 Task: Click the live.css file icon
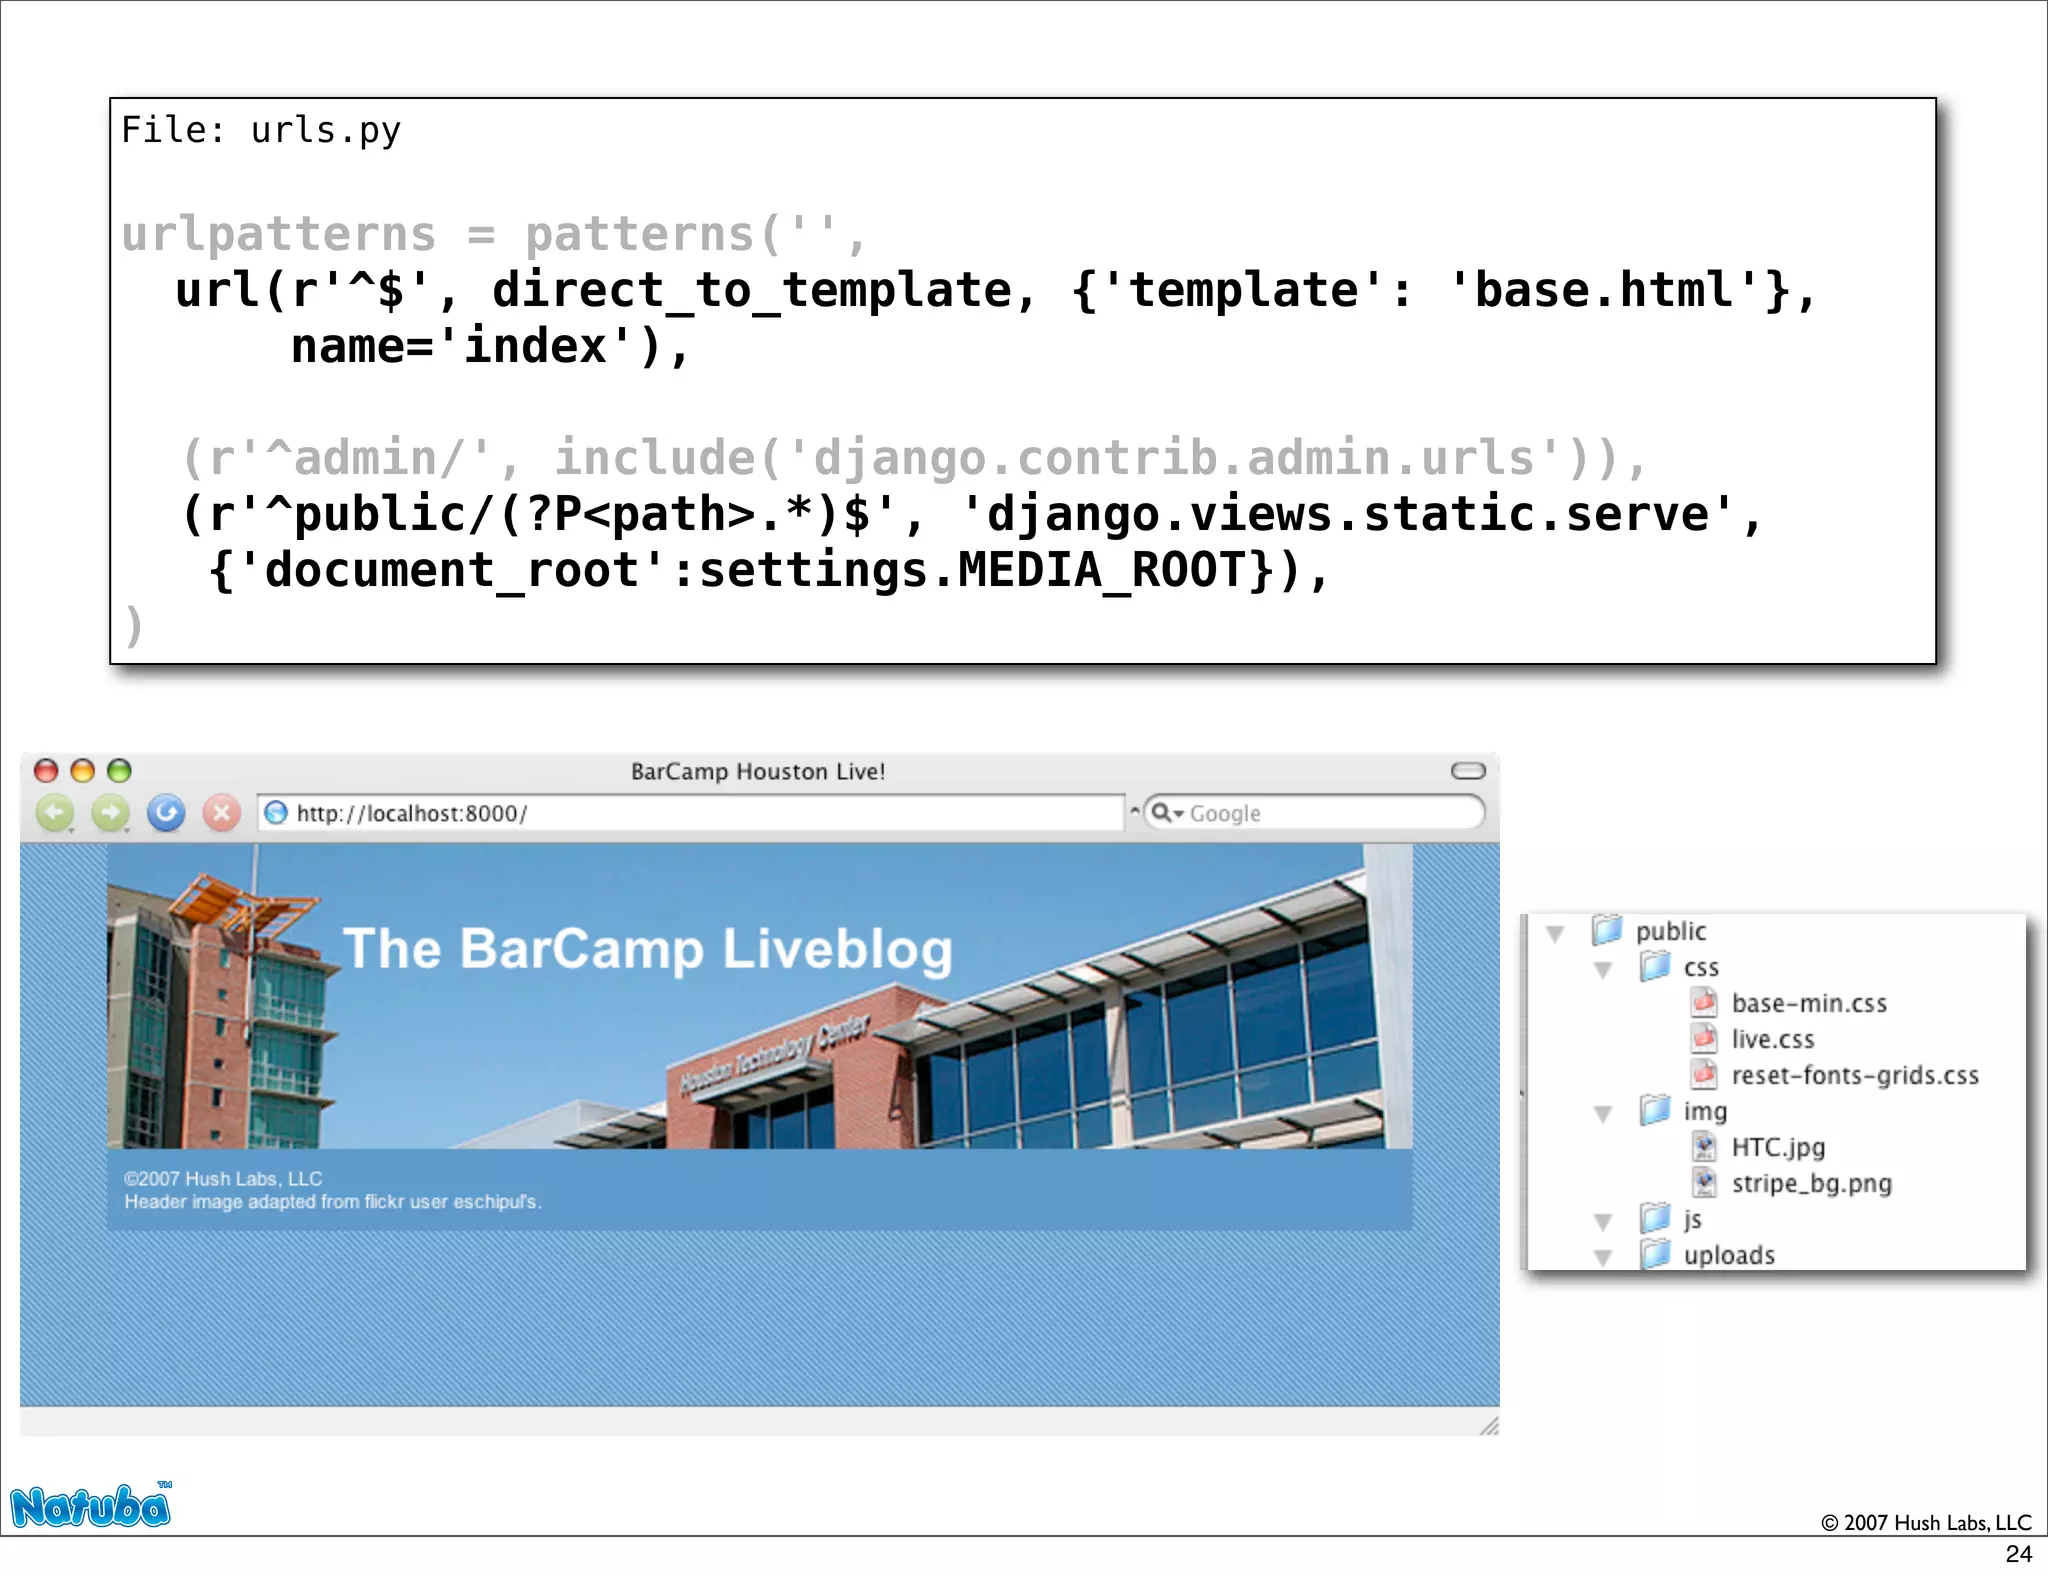[x=1704, y=1038]
